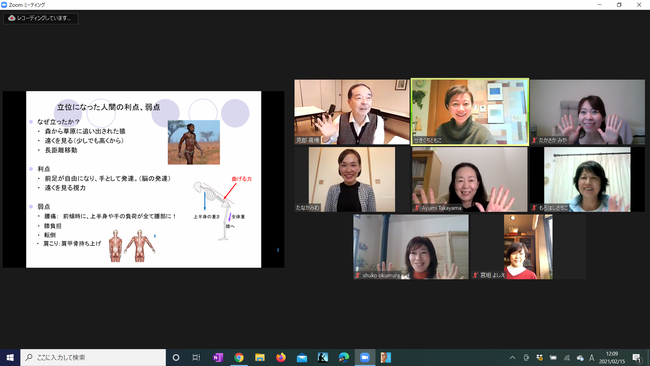650x366 pixels.
Task: Click the muted mic icon beside Ayumi Takayama
Action: point(417,208)
